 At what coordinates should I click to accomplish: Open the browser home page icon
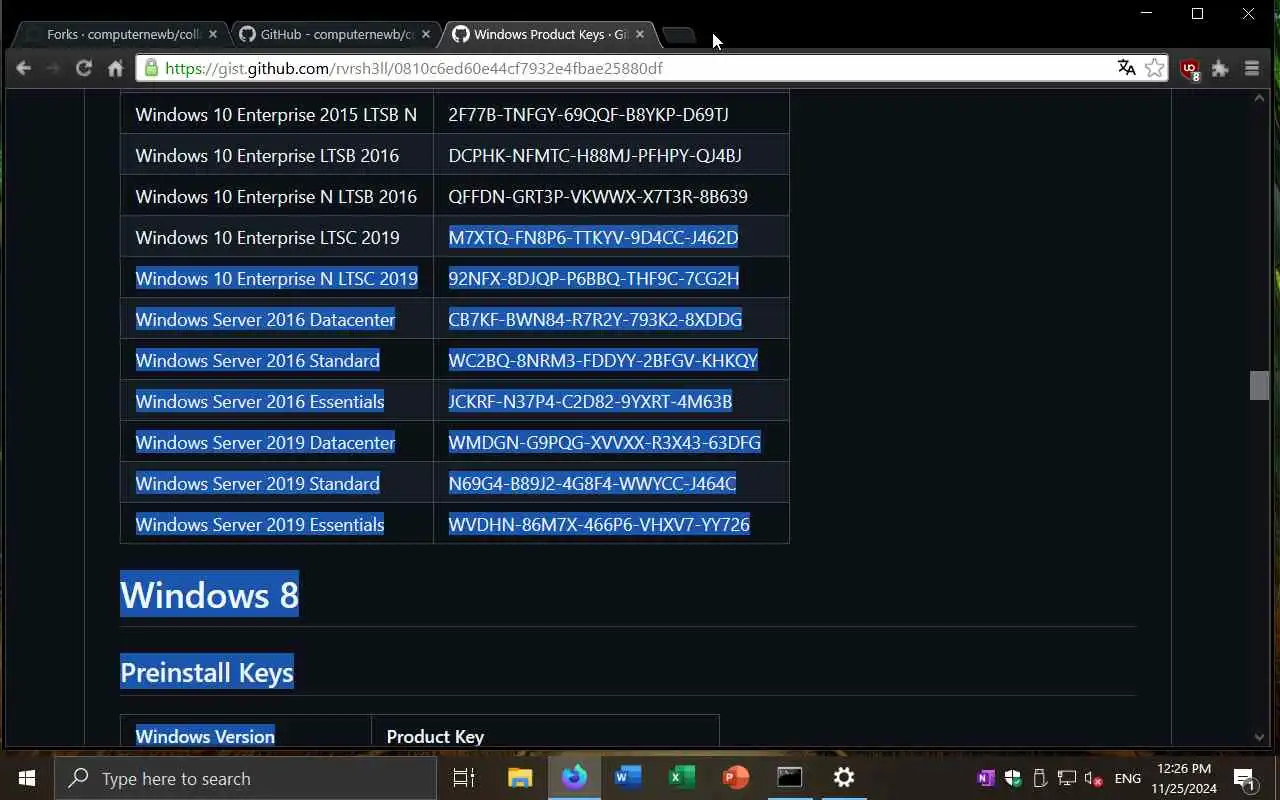coord(115,68)
